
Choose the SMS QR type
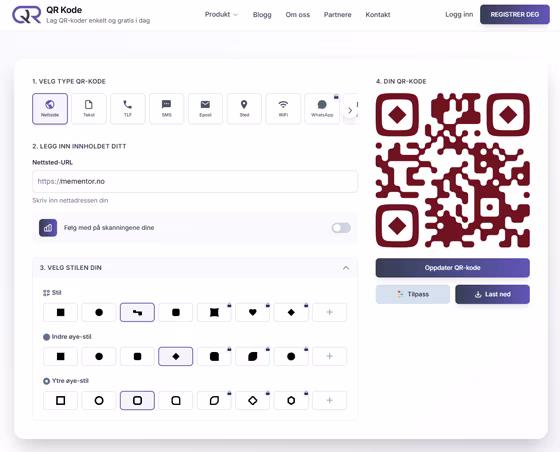(x=167, y=109)
